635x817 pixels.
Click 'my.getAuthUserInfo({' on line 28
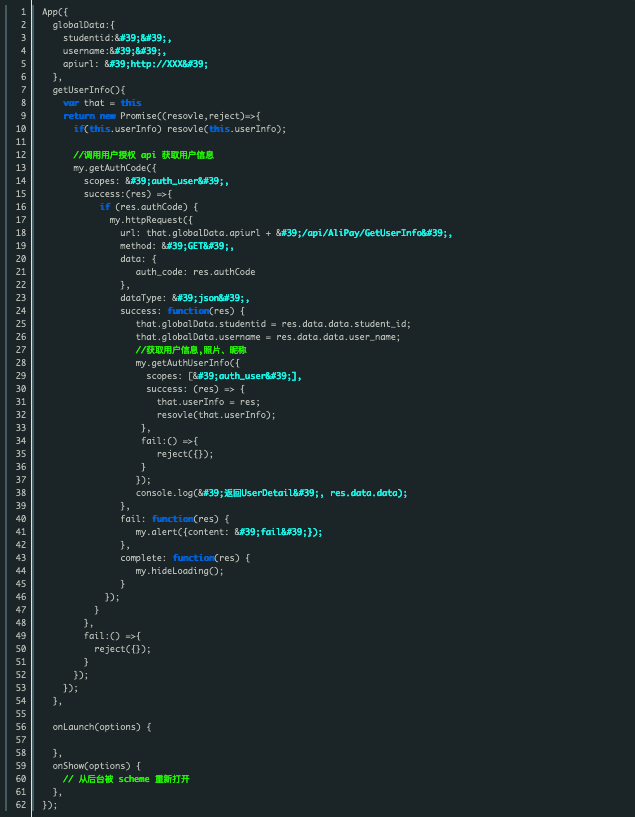(188, 363)
